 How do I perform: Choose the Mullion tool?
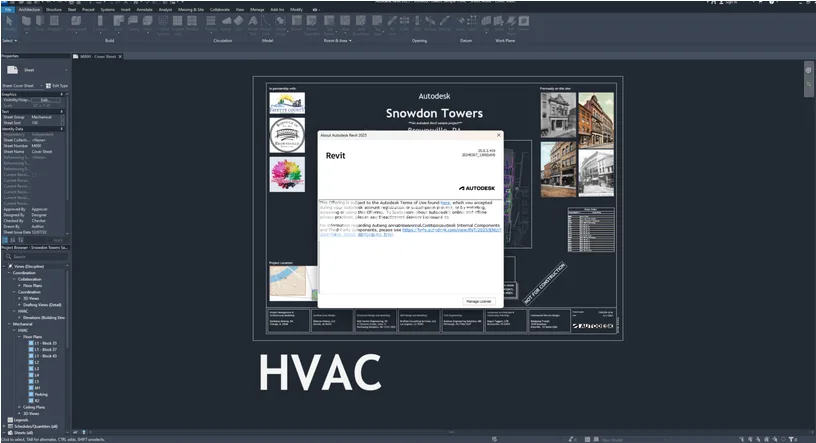pyautogui.click(x=192, y=22)
